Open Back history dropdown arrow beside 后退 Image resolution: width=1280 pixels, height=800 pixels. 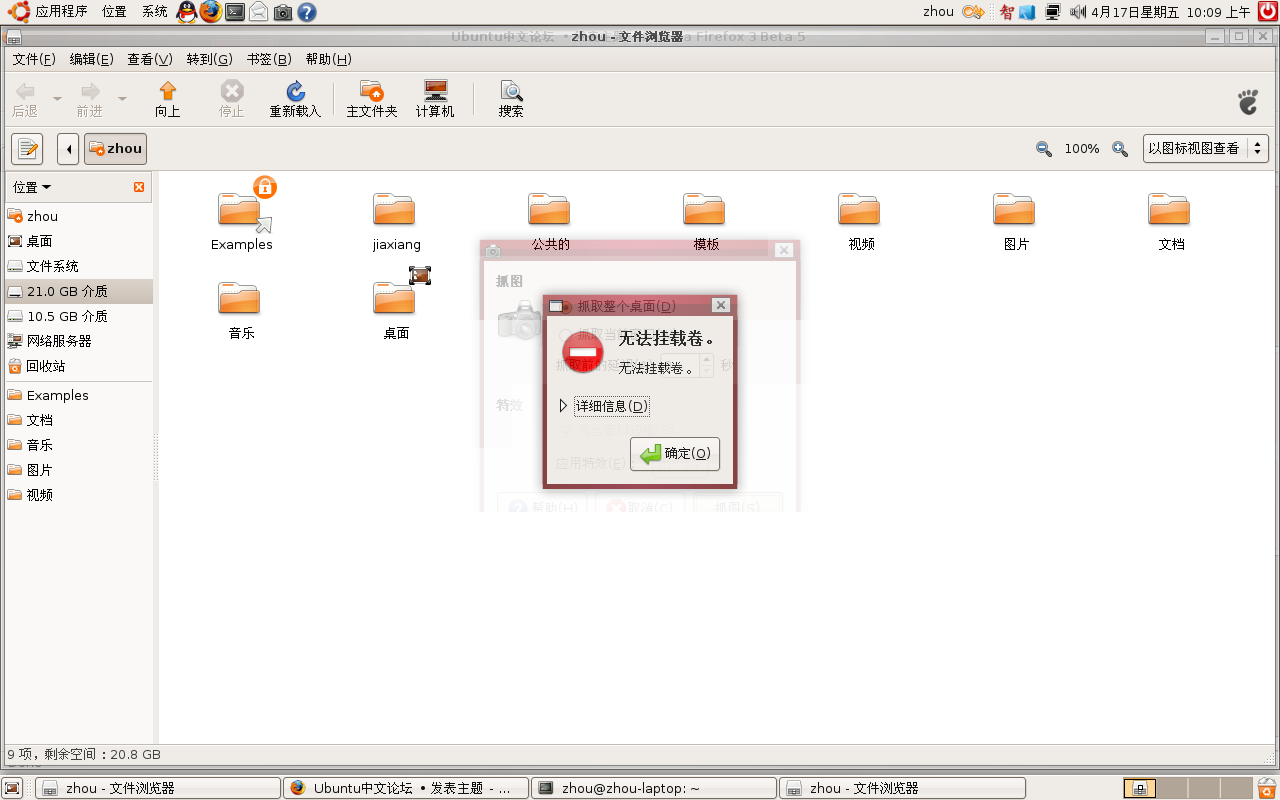click(57, 100)
